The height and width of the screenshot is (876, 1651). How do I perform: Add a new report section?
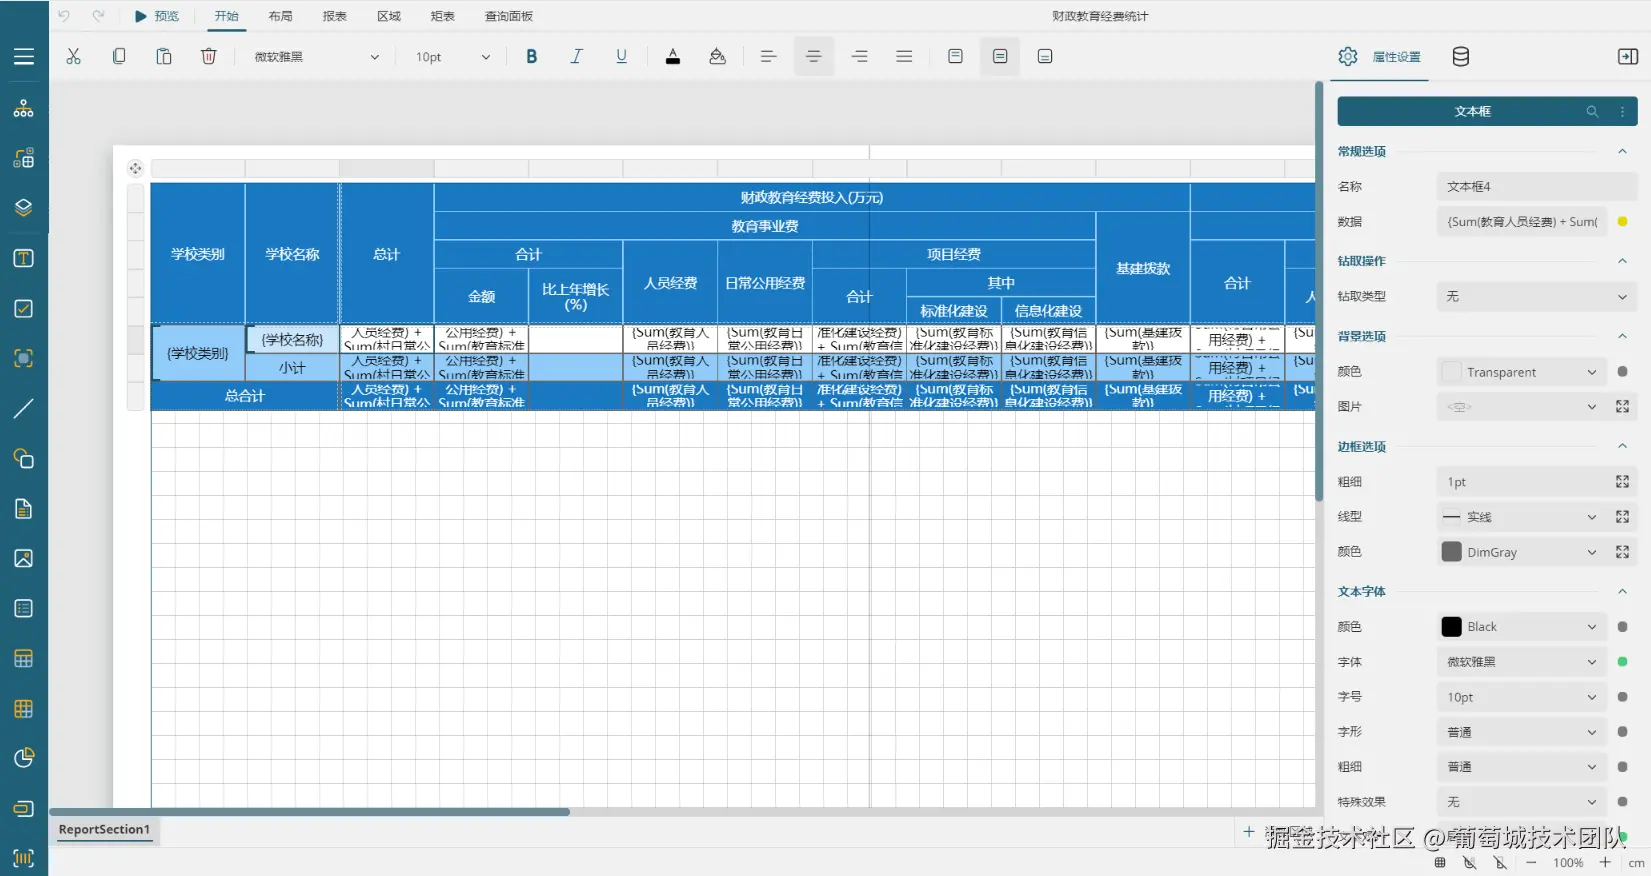[1249, 831]
